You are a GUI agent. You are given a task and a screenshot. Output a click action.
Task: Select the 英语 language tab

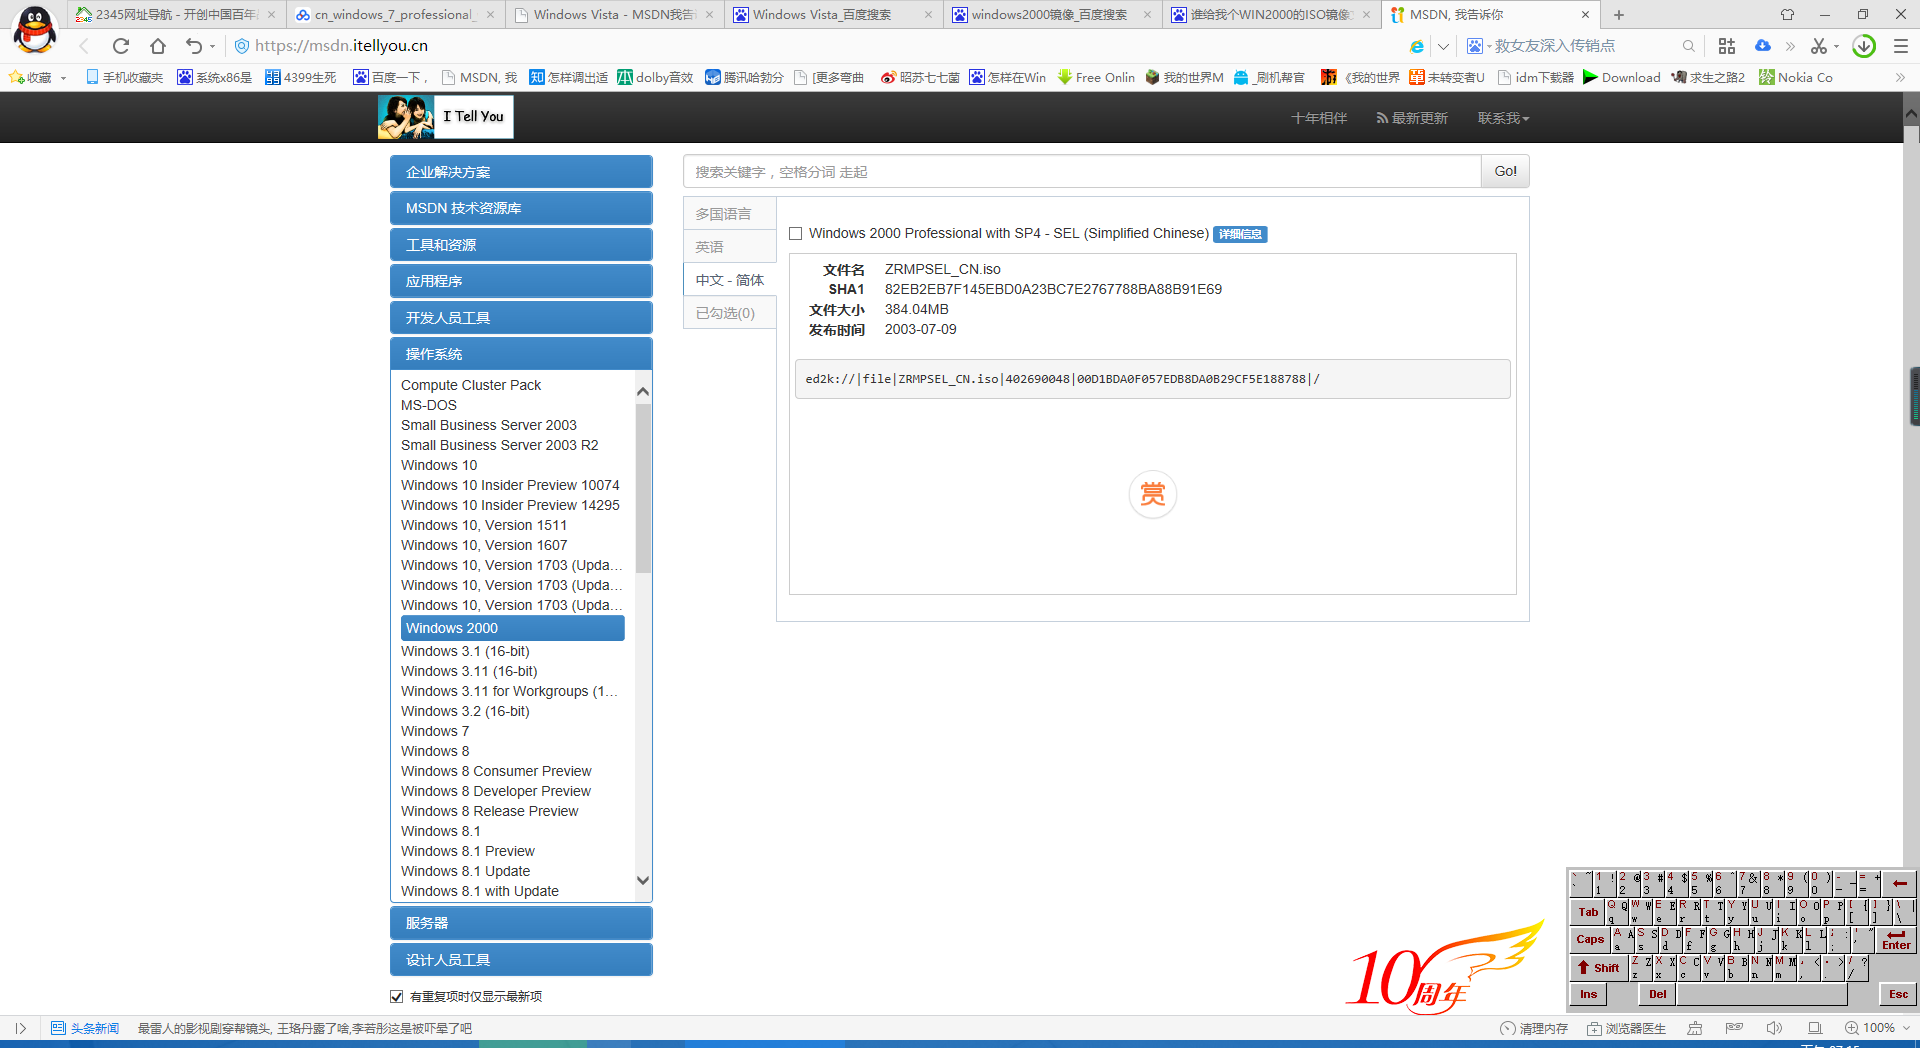[x=730, y=247]
